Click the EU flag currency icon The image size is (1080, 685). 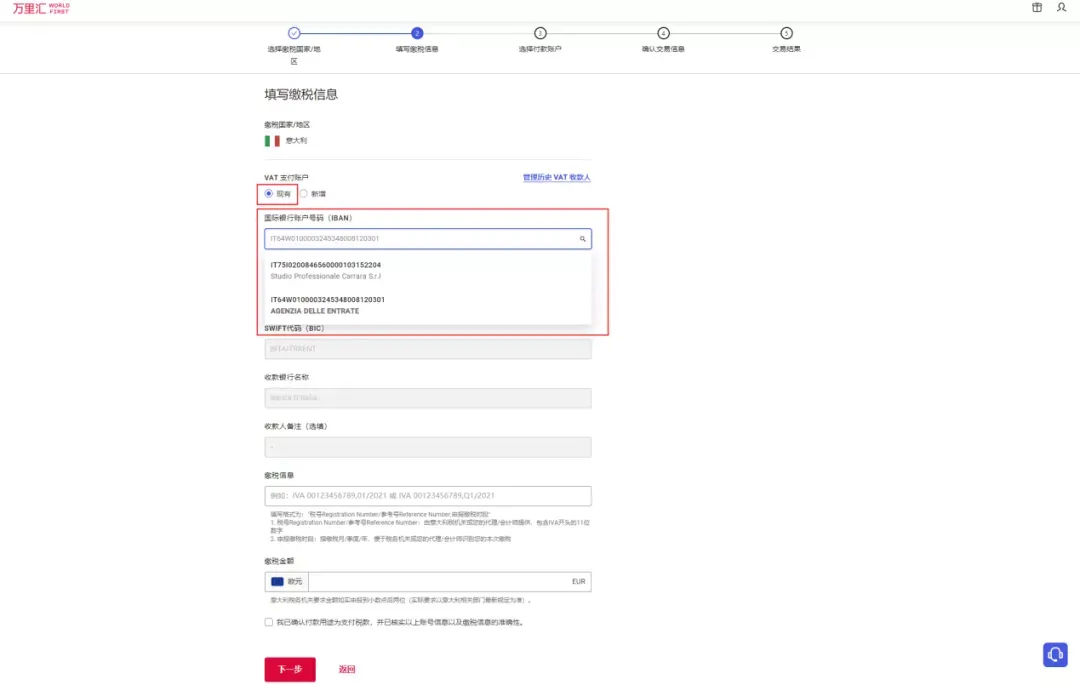[x=277, y=582]
